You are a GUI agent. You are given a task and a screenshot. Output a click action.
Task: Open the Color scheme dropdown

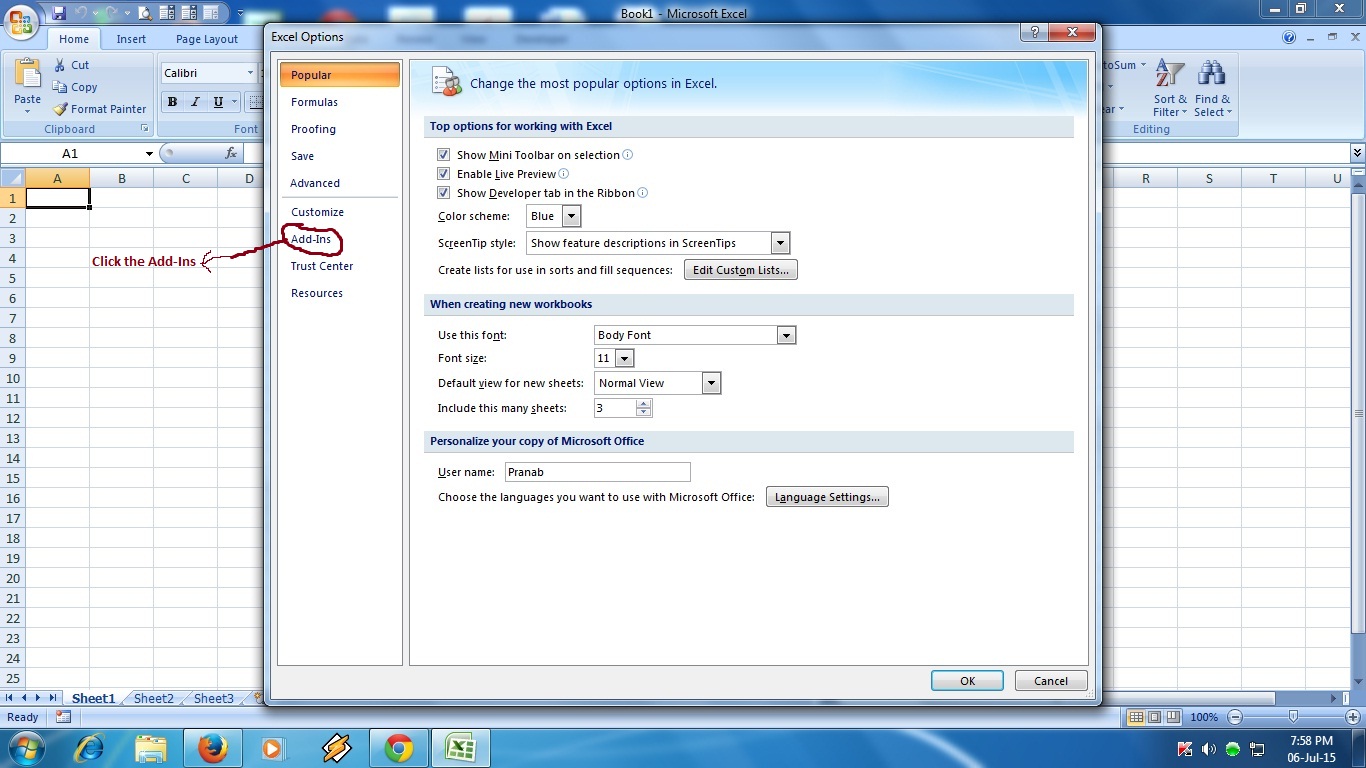click(571, 216)
